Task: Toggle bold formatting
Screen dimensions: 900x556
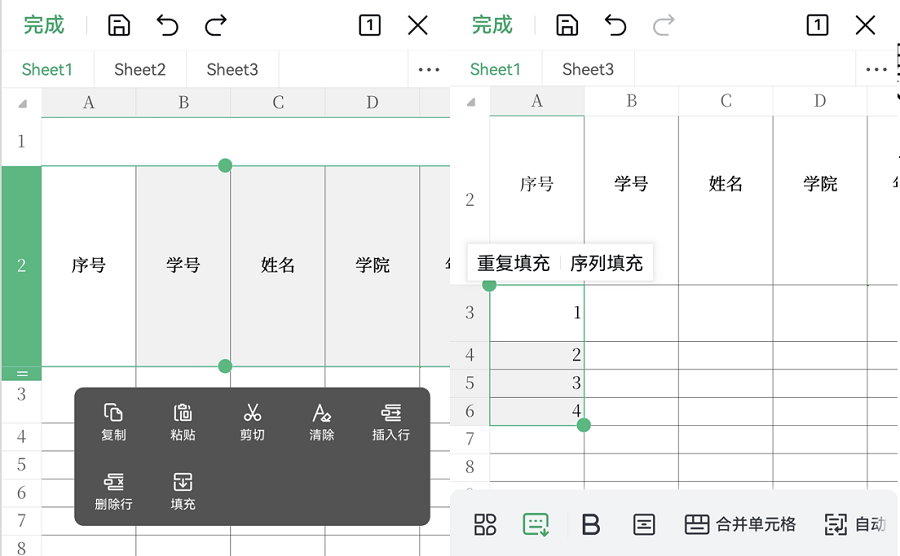Action: pos(591,524)
